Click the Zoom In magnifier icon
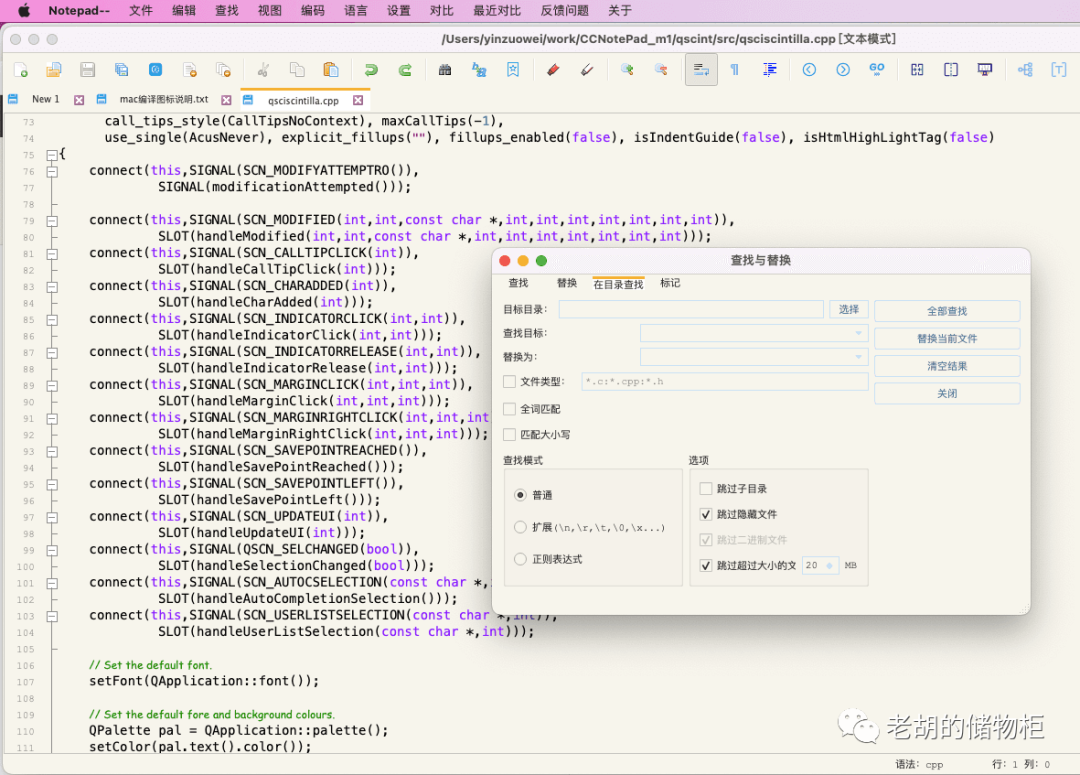Image resolution: width=1080 pixels, height=775 pixels. (627, 70)
